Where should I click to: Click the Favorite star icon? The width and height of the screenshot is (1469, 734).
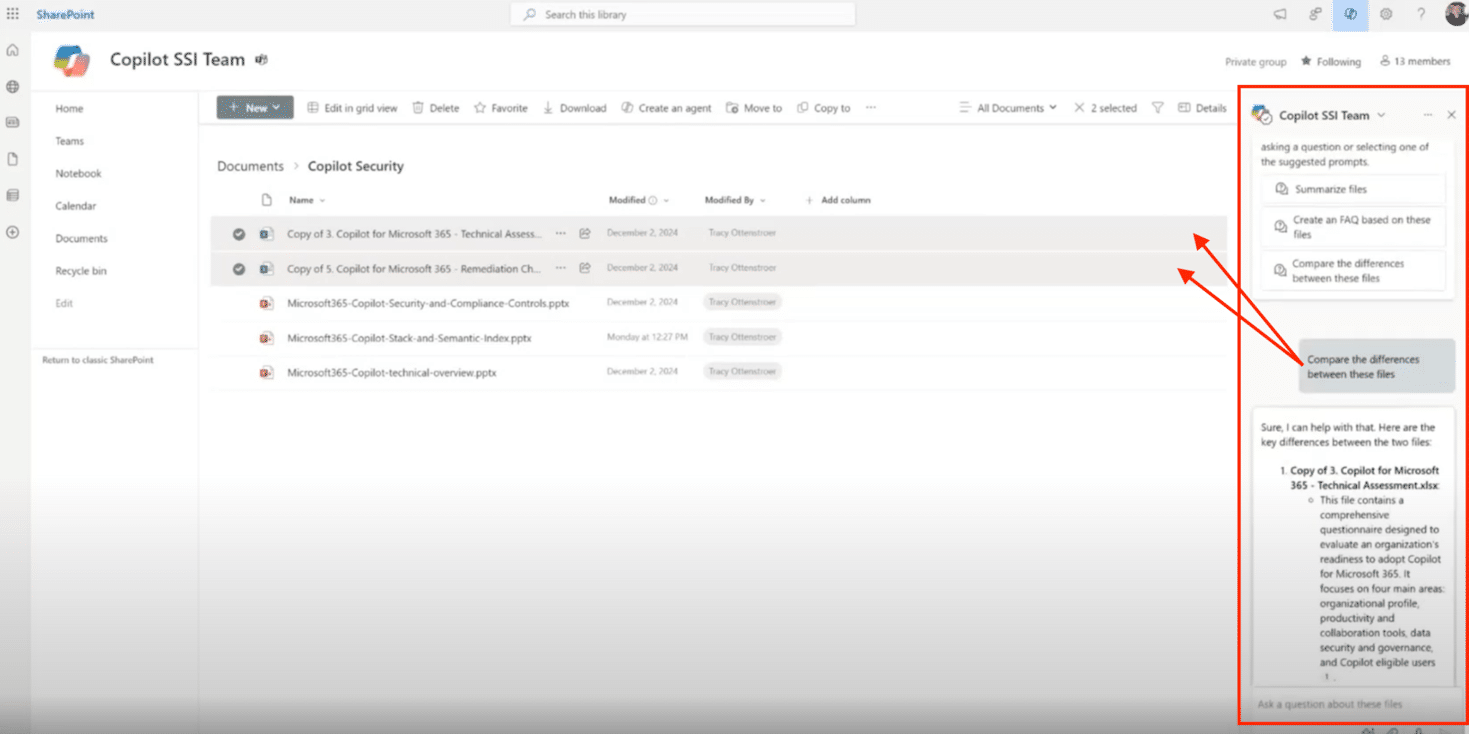coord(480,108)
